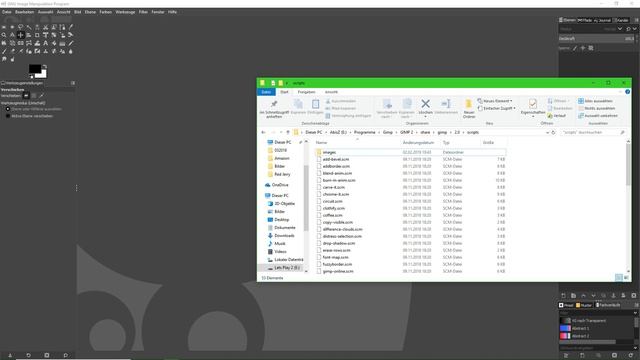Toggle lock alpha channel icon
Screen dimensions: 640x360
(x=591, y=48)
